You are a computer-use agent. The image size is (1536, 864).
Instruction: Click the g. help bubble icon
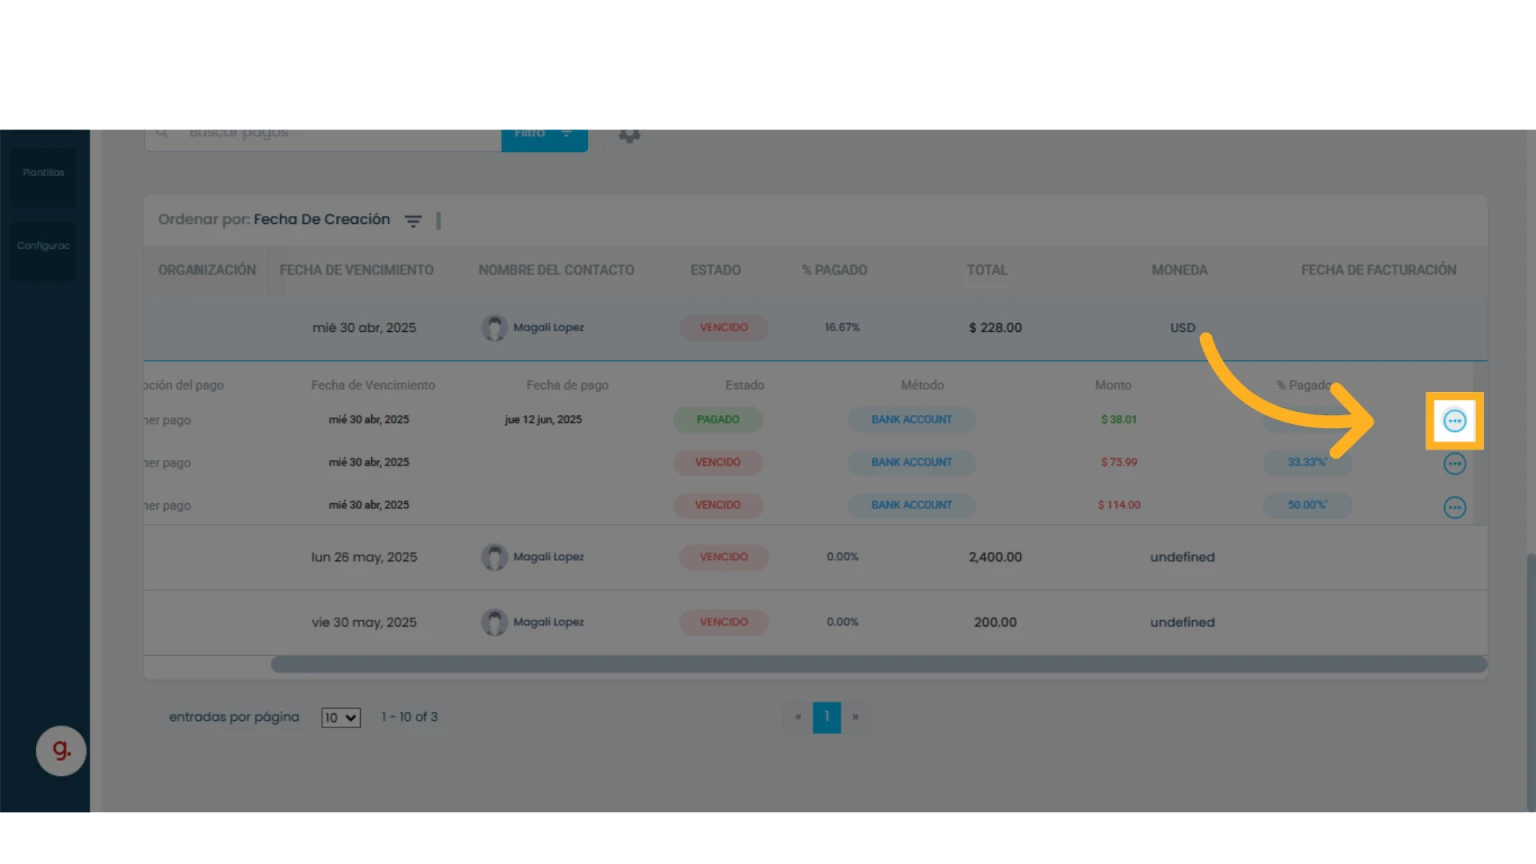[x=61, y=751]
